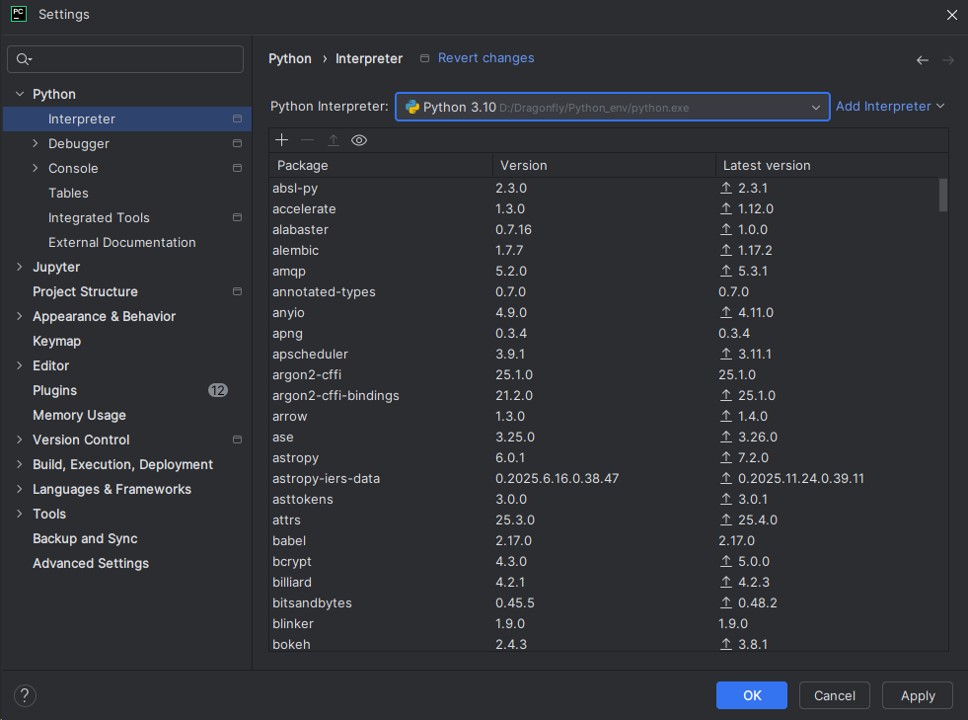Click the search icon in settings search
Viewport: 968px width, 720px height.
click(23, 59)
